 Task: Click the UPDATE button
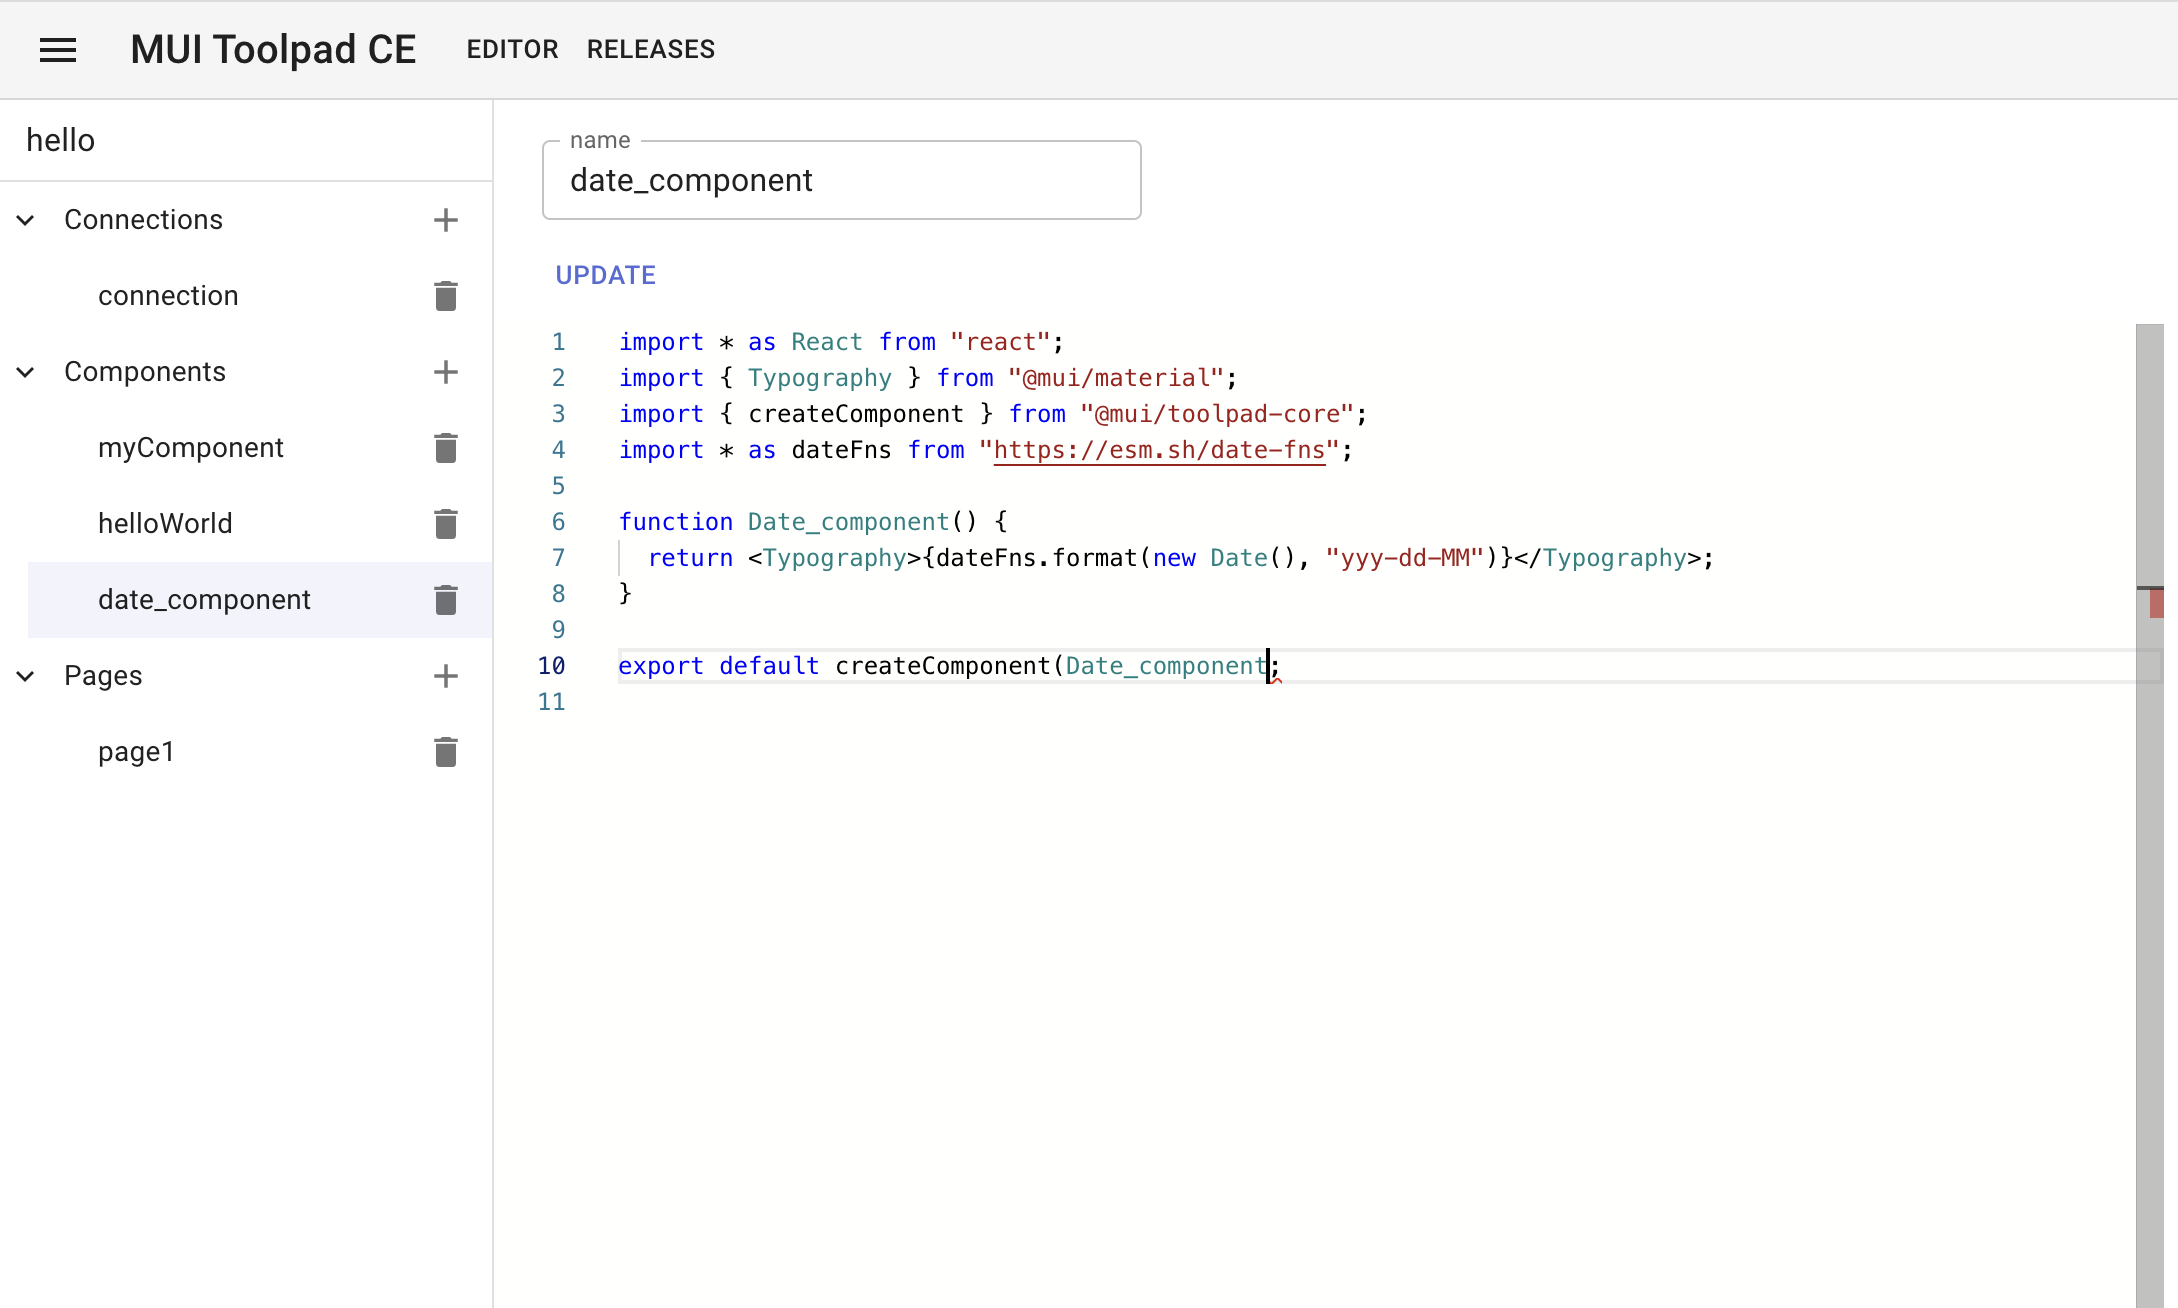click(x=605, y=275)
